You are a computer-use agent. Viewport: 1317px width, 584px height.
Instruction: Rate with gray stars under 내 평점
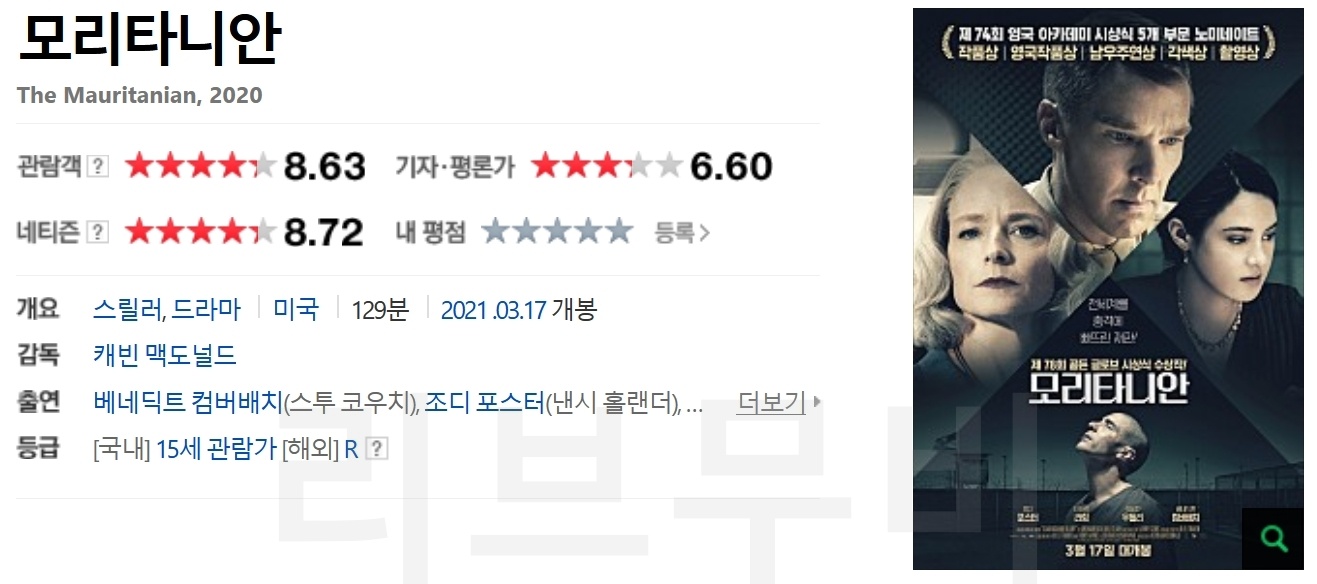(x=557, y=232)
